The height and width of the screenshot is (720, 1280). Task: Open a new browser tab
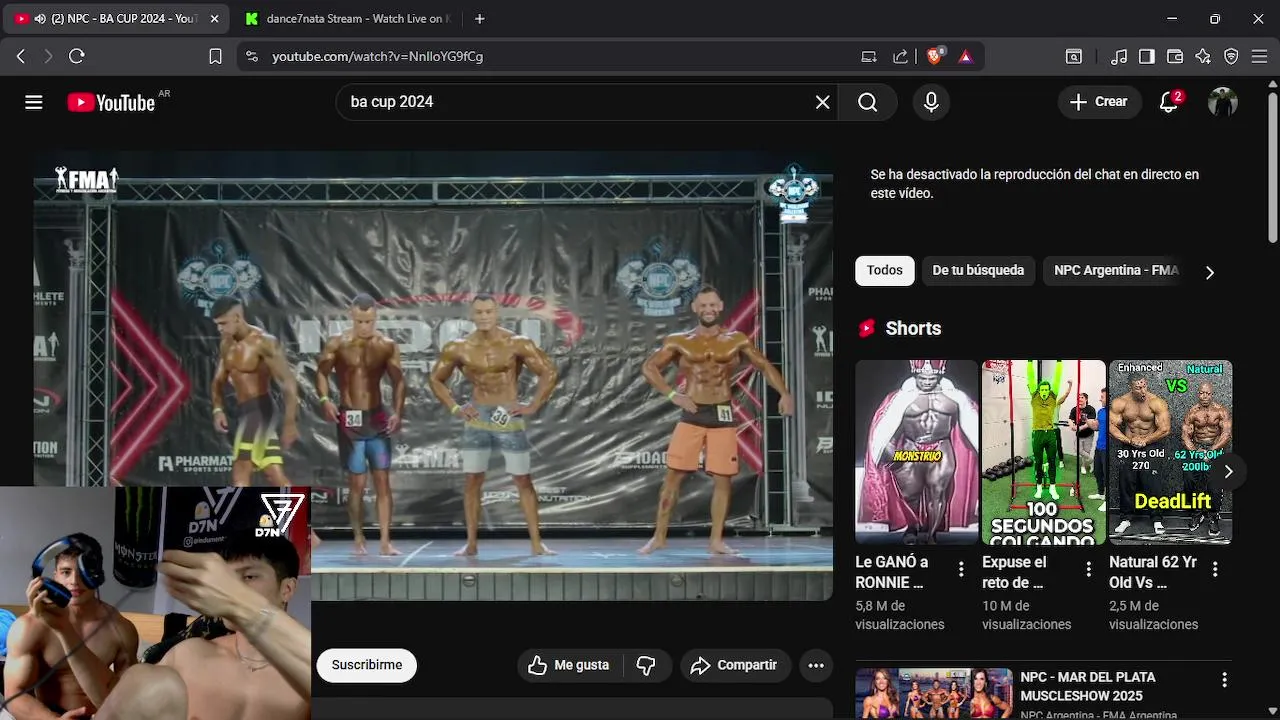coord(480,19)
